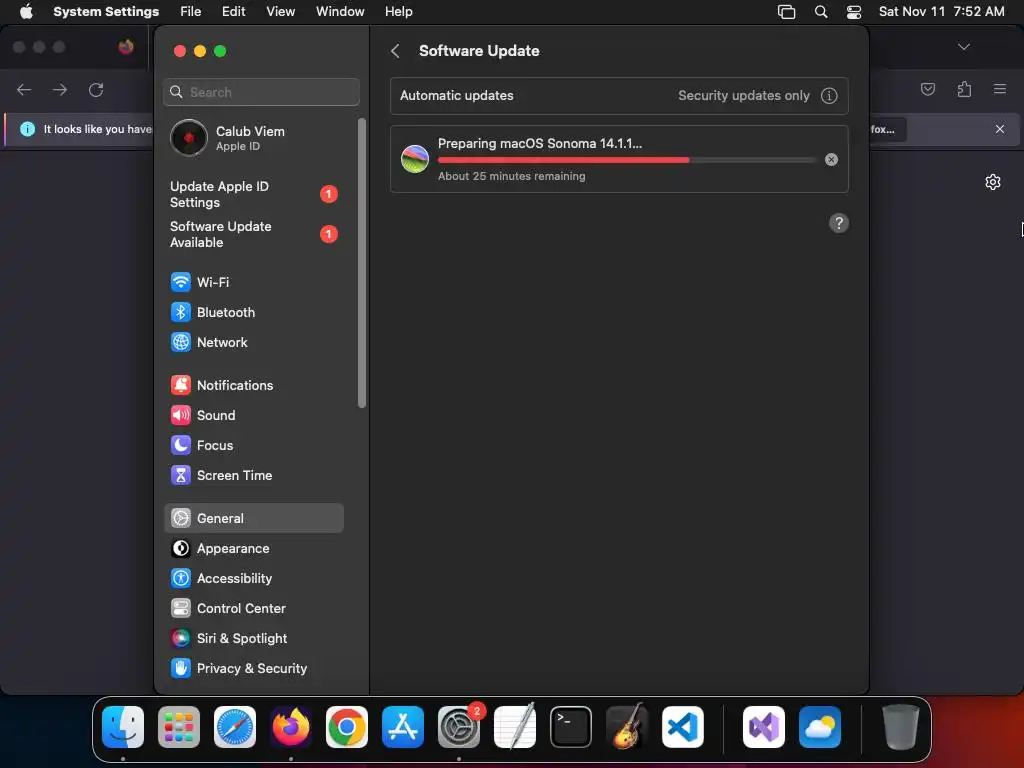The image size is (1024, 768).
Task: Click Firefox reload button behind Settings
Action: pyautogui.click(x=96, y=89)
